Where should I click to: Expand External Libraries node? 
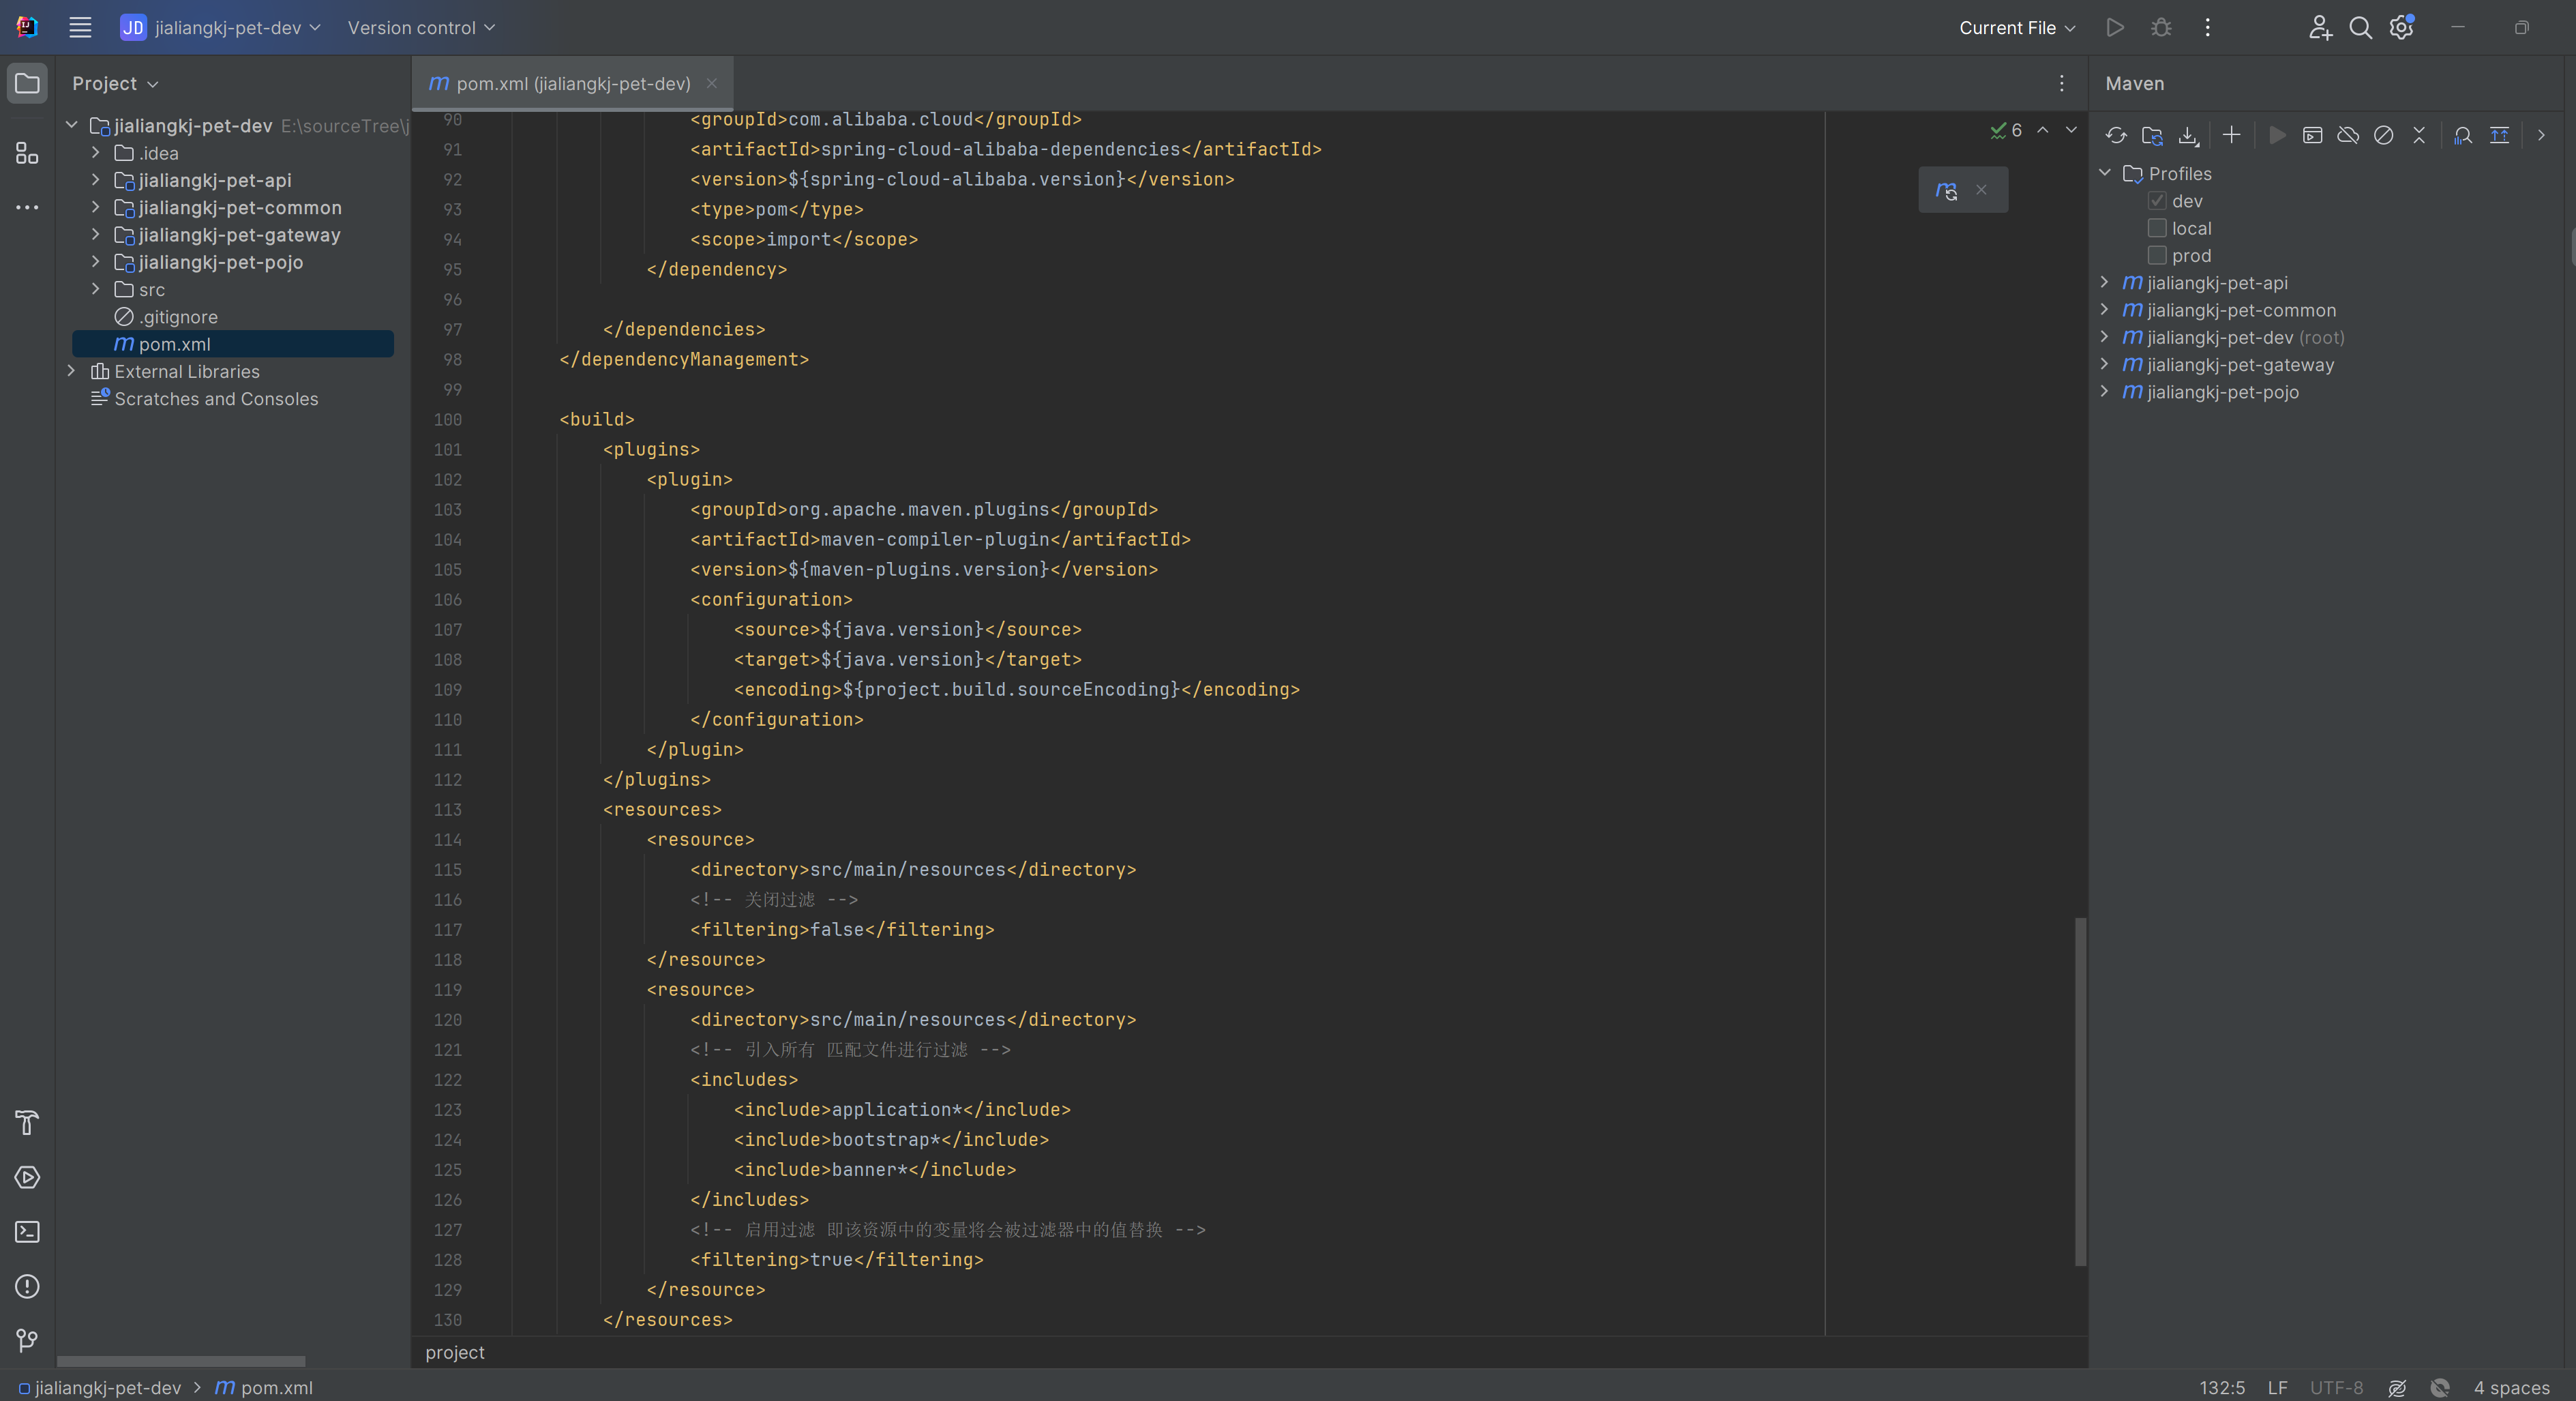(x=71, y=371)
